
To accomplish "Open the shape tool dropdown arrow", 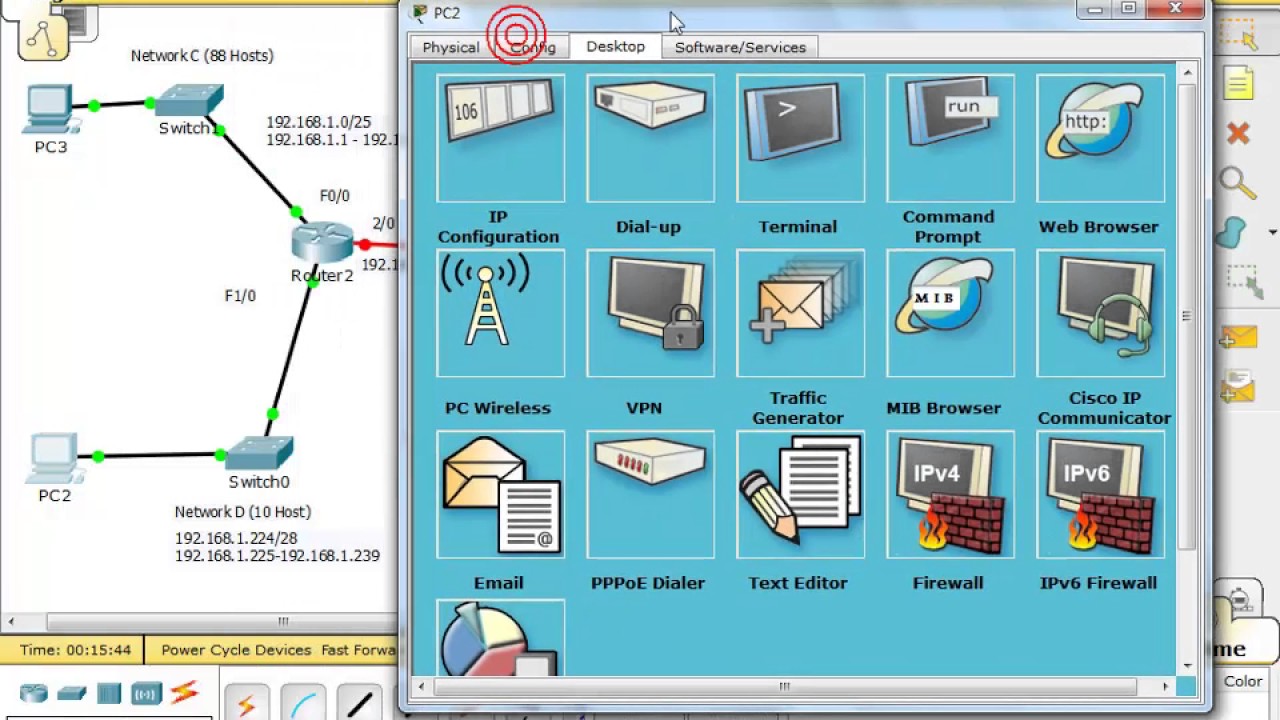I will click(x=1272, y=233).
